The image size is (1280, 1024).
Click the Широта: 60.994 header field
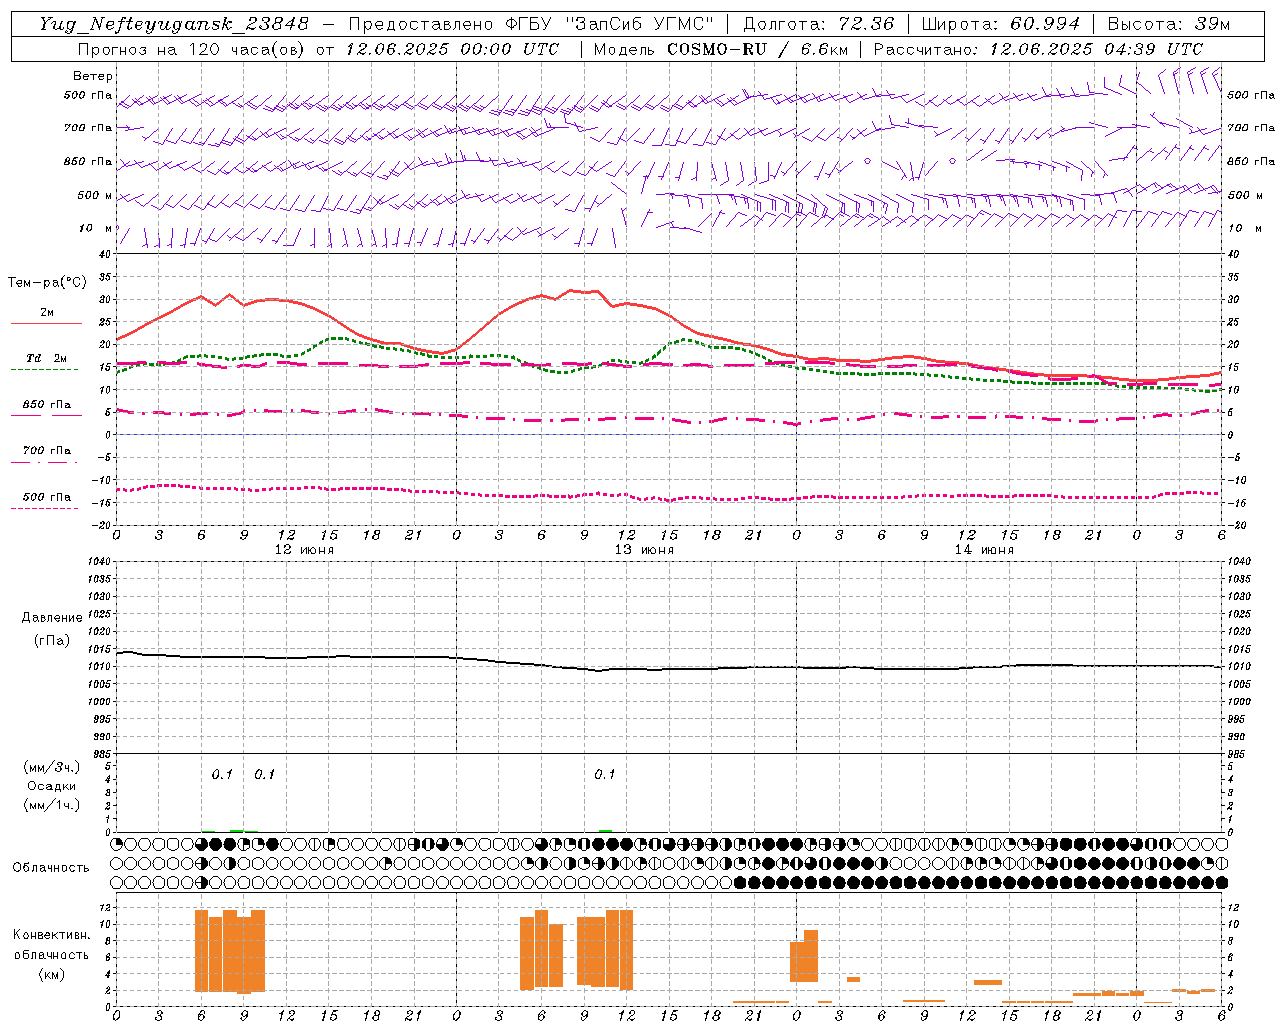[x=1000, y=24]
